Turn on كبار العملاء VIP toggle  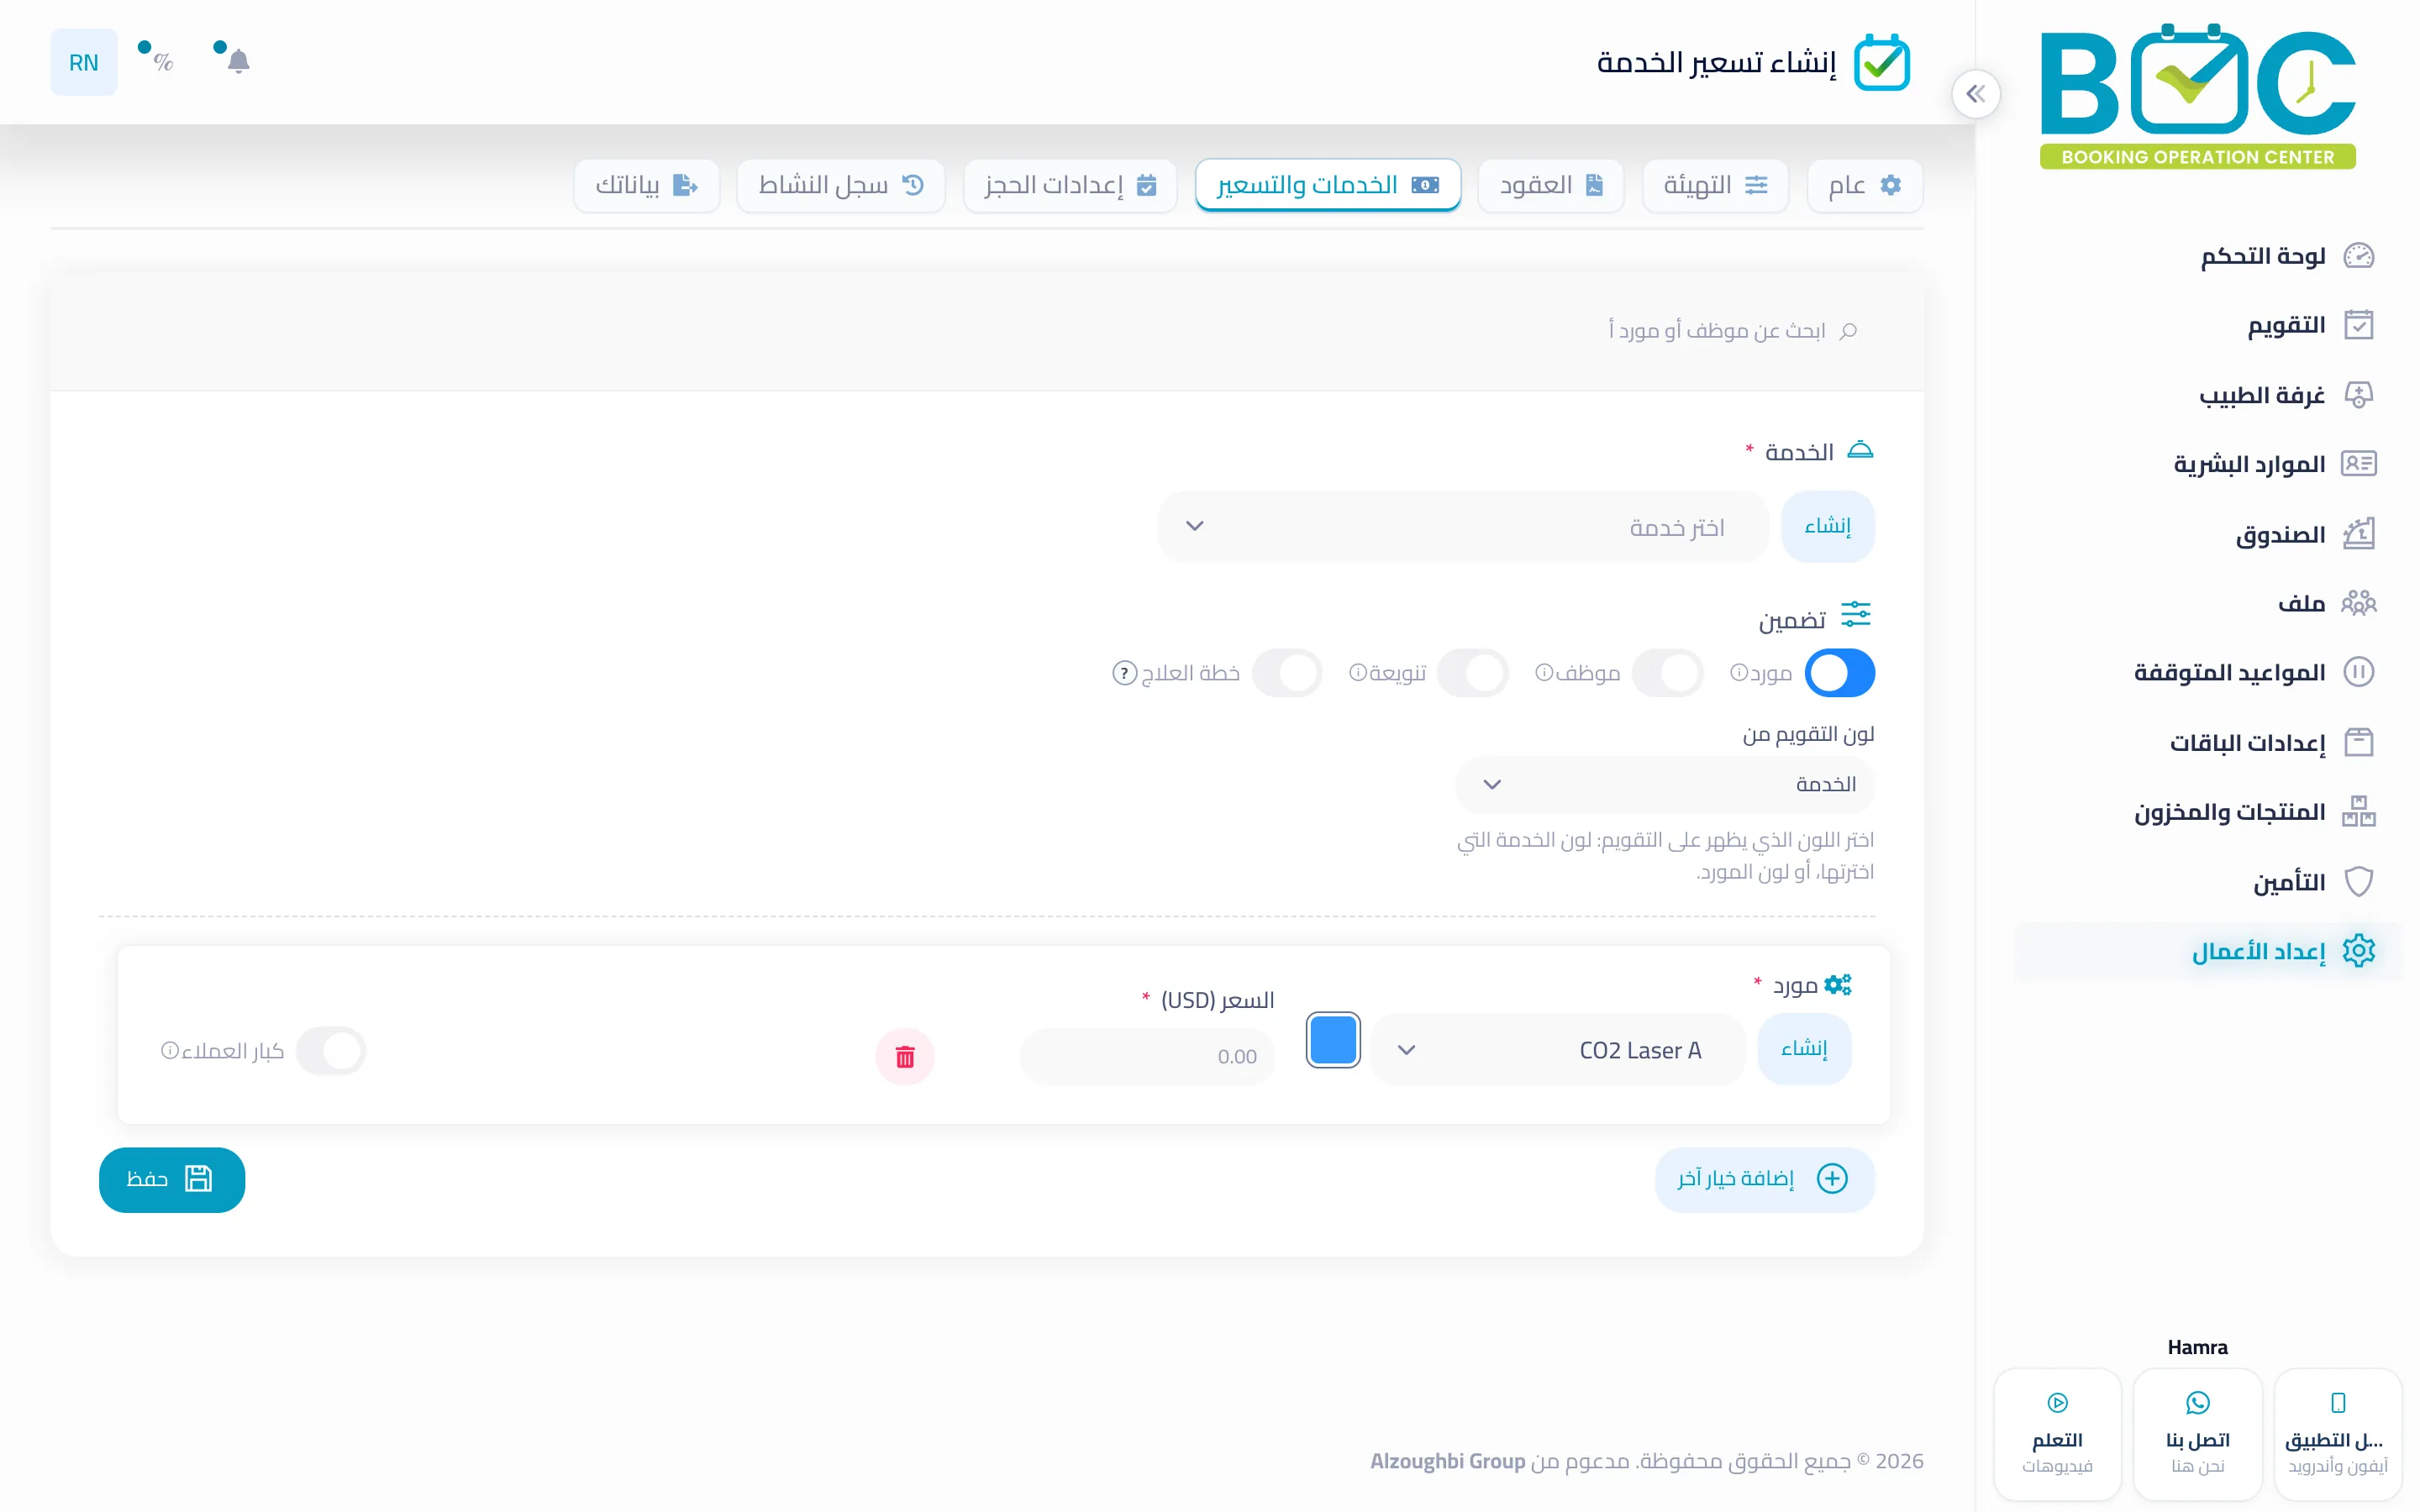(x=331, y=1051)
